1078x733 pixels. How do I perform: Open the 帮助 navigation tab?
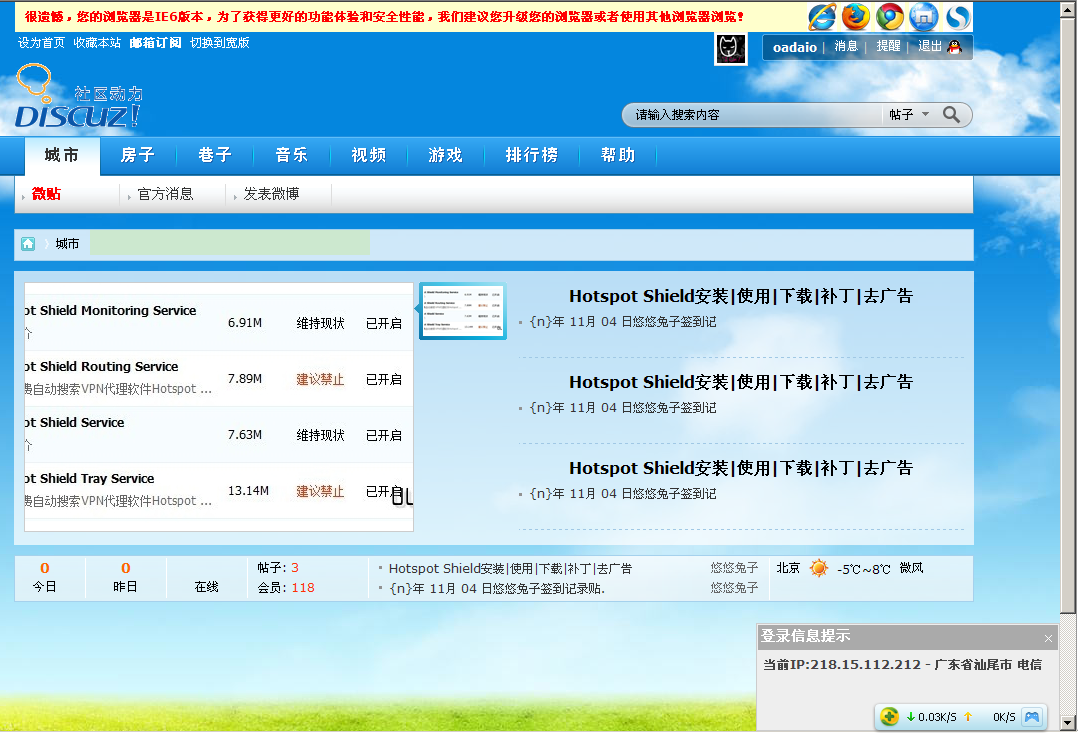point(618,155)
